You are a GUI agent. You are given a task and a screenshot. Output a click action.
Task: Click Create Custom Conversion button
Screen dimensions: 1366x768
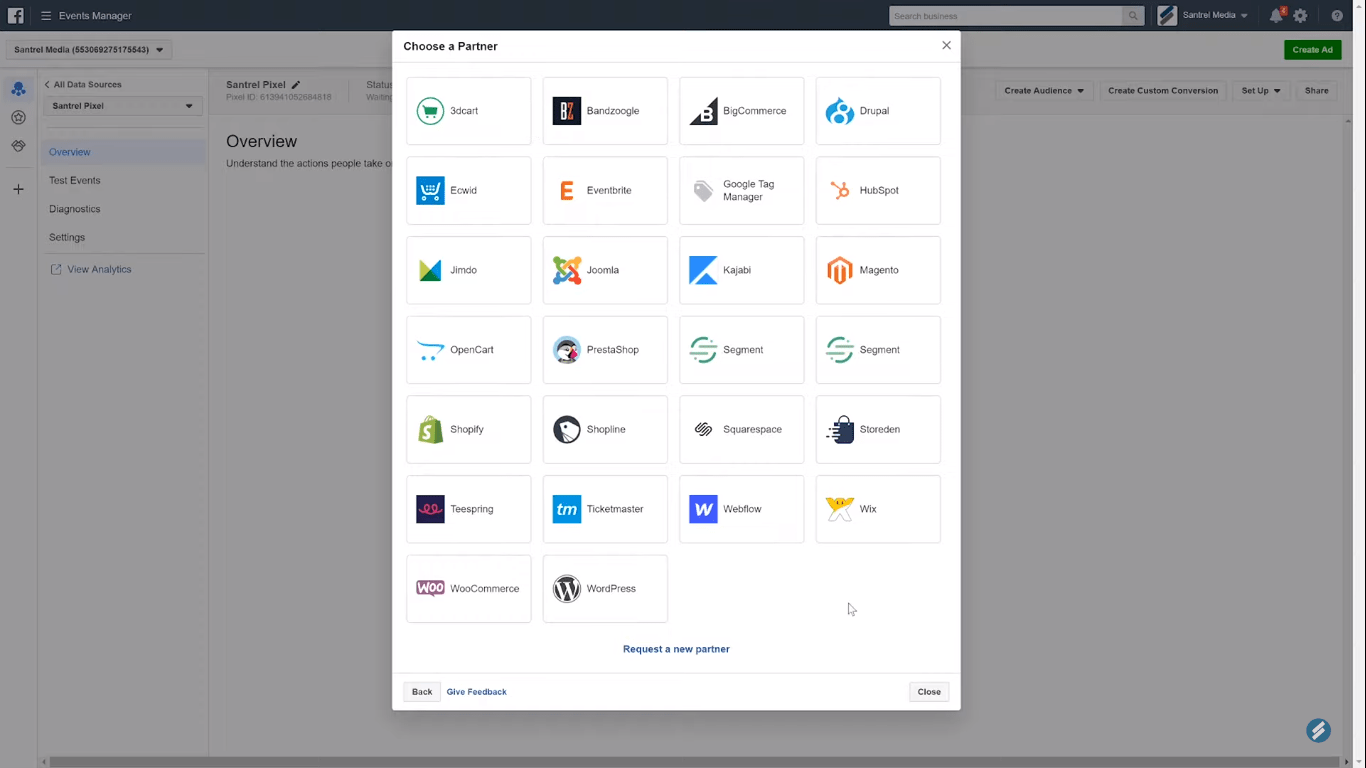pos(1163,91)
